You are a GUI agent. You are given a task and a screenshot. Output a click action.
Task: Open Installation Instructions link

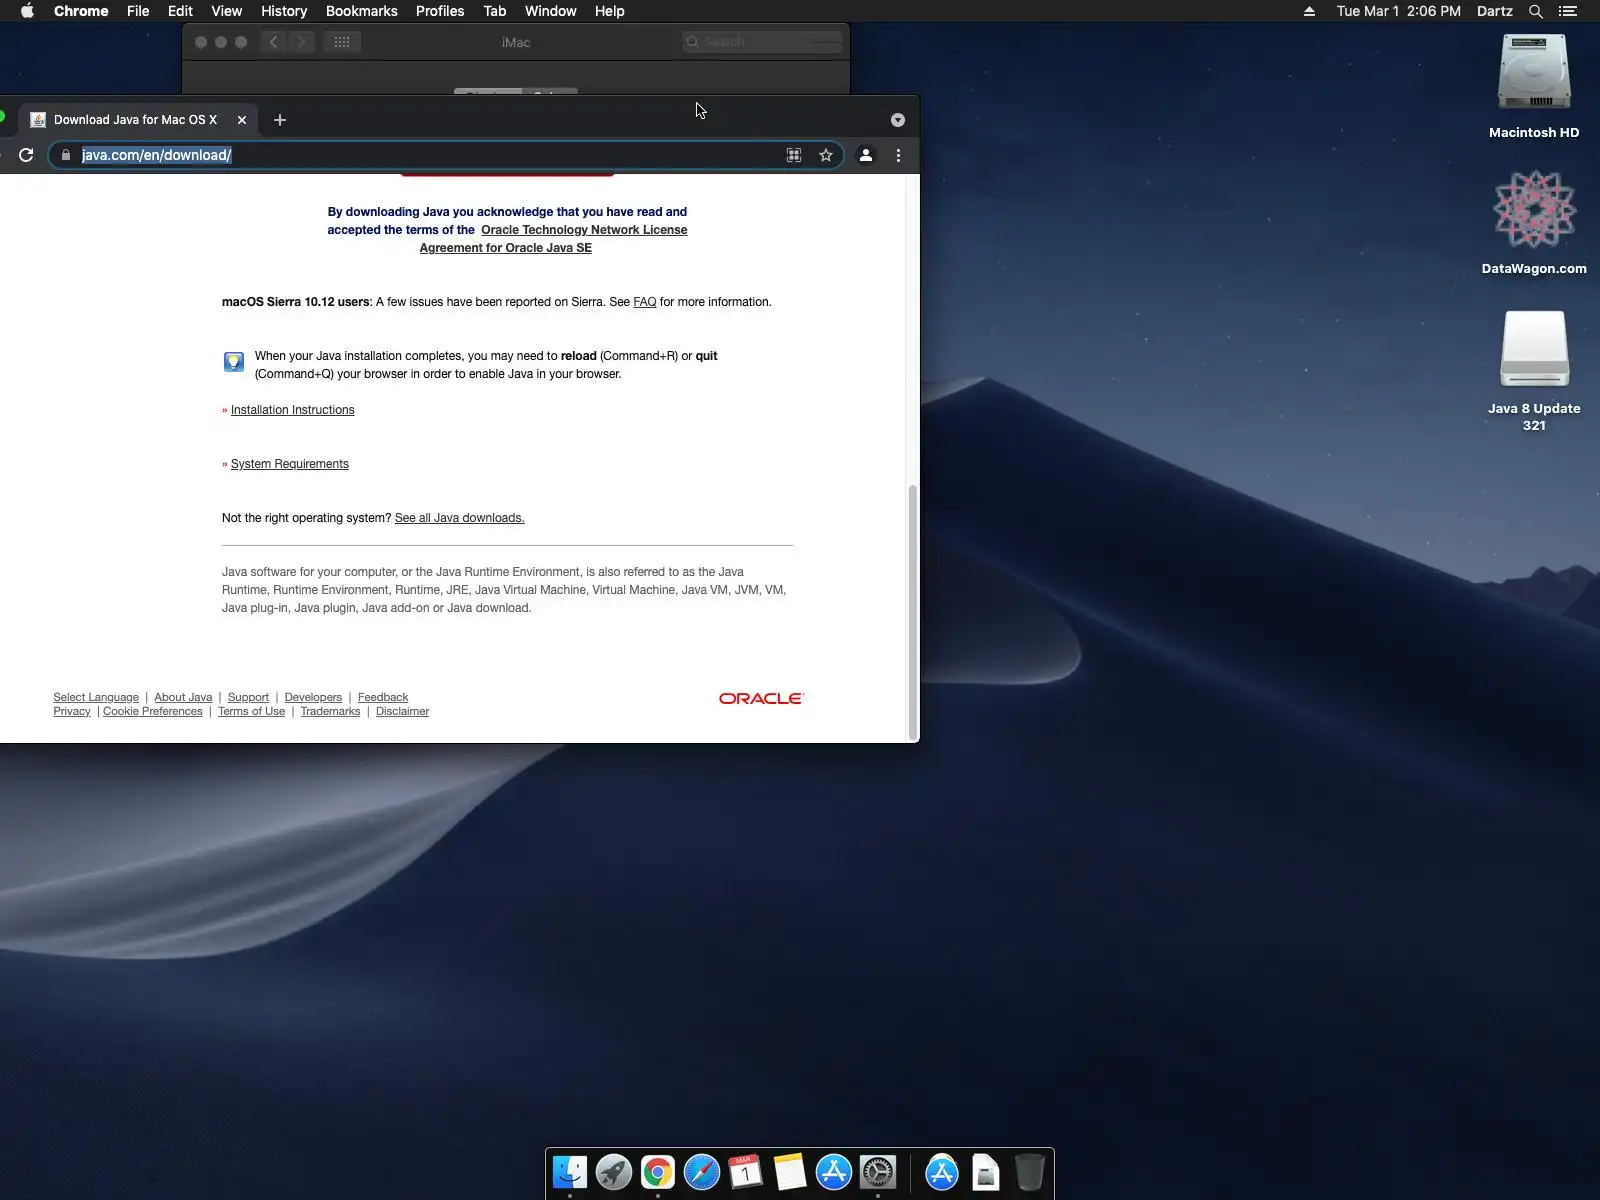coord(293,410)
